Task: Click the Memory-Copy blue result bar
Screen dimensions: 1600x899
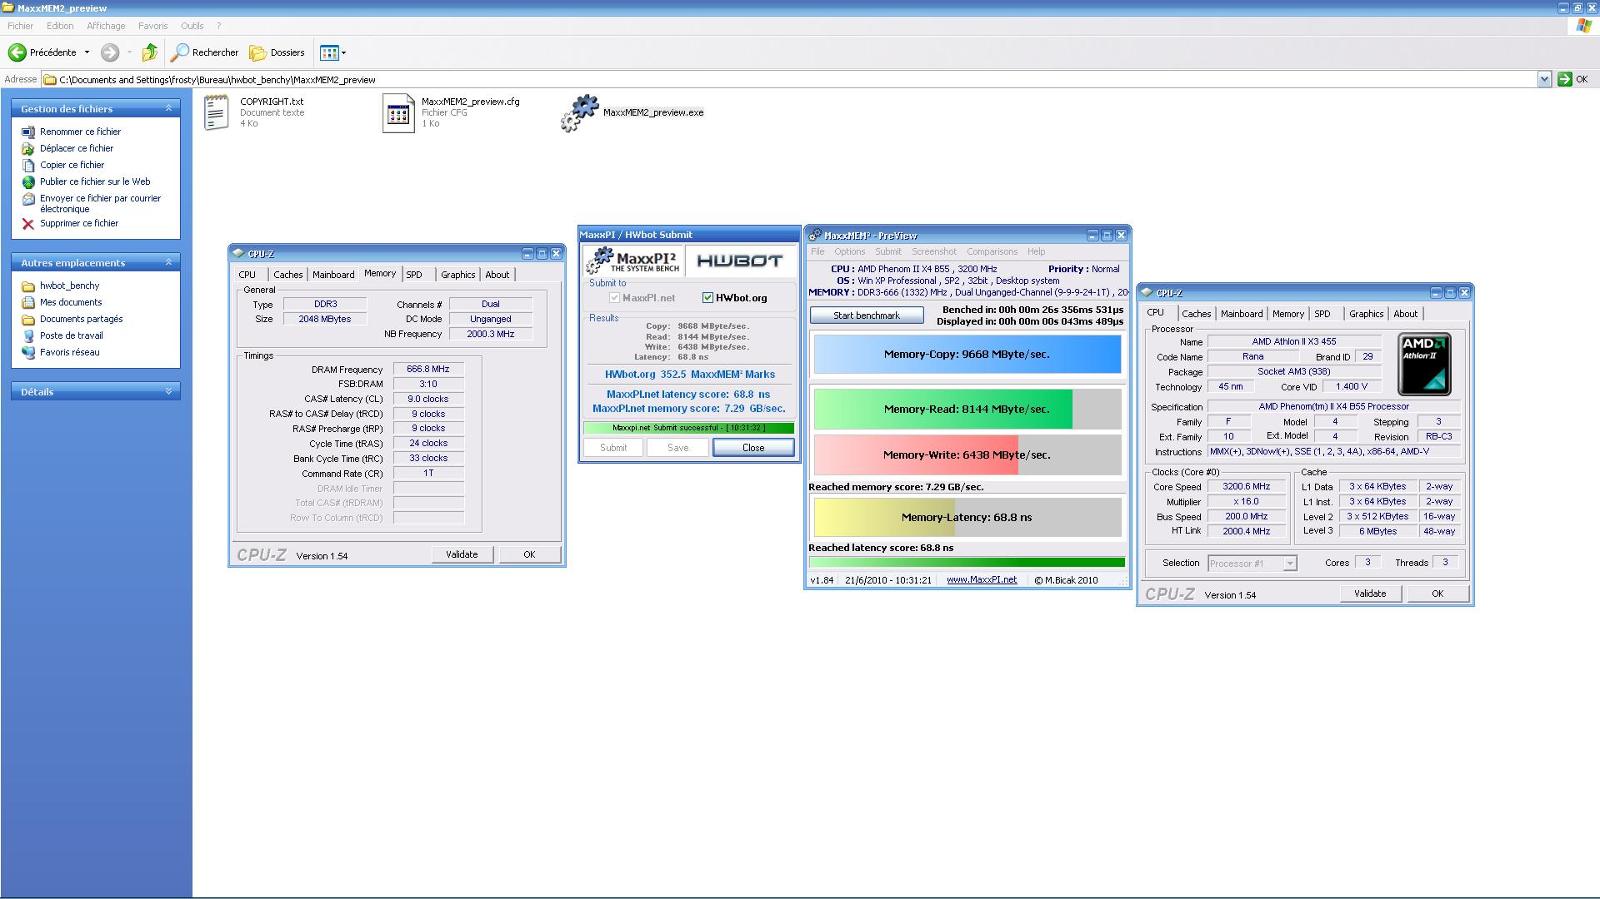Action: [967, 354]
